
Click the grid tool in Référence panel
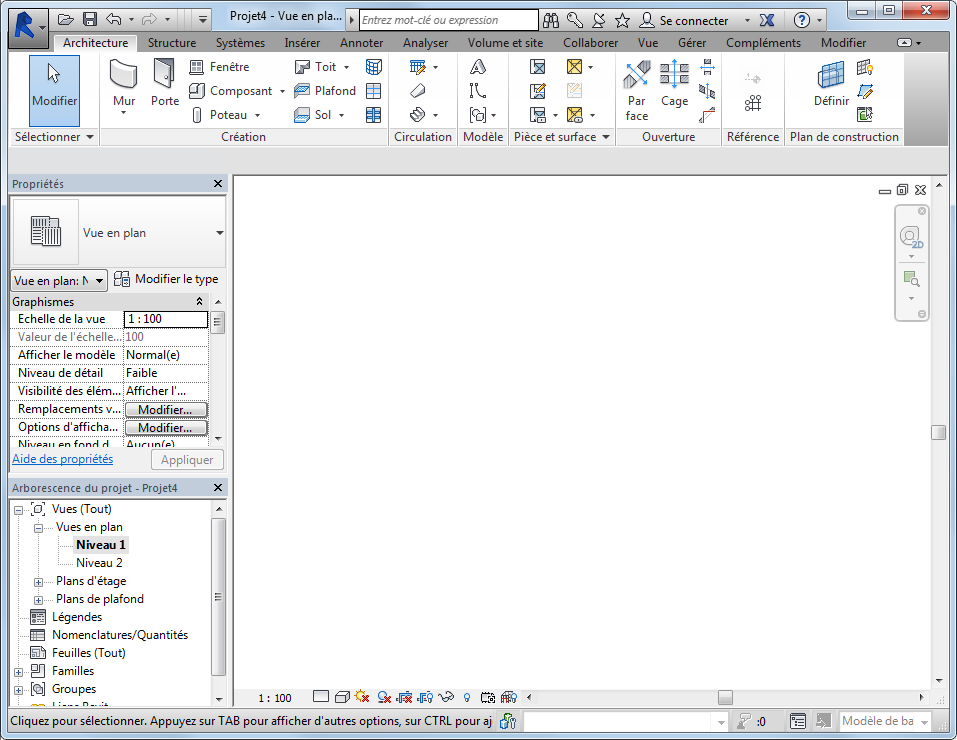pos(753,103)
